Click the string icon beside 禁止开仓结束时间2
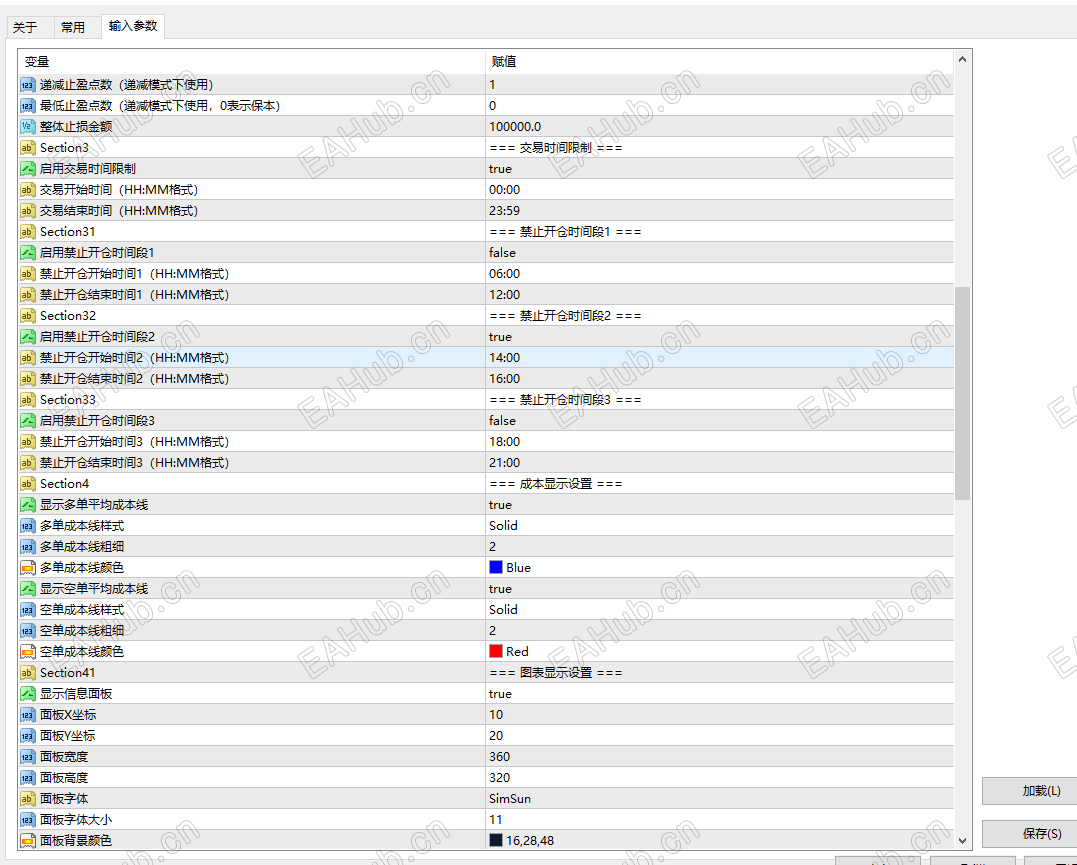This screenshot has height=865, width=1077. click(27, 379)
